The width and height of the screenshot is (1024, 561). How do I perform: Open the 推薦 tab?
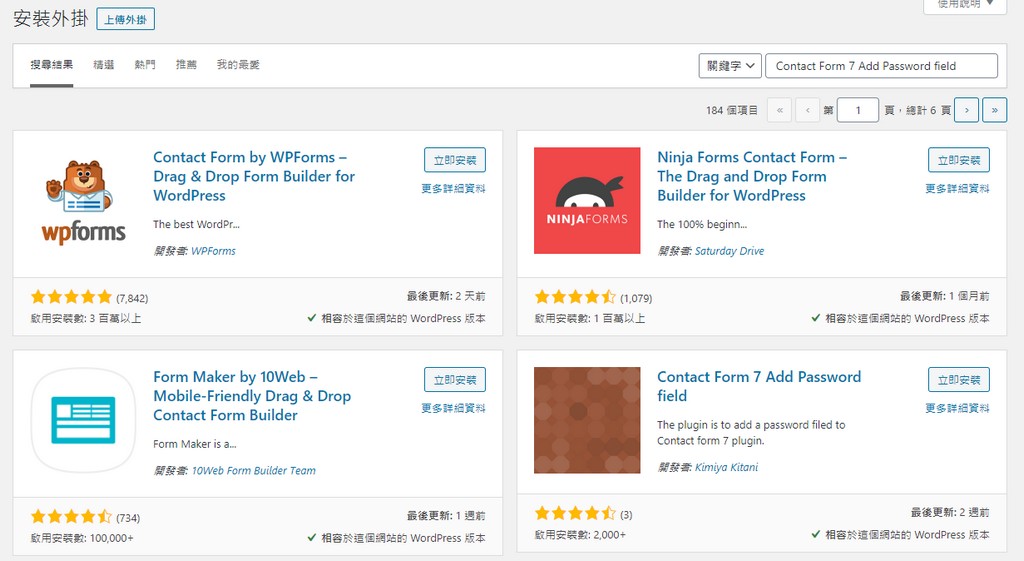(x=186, y=65)
